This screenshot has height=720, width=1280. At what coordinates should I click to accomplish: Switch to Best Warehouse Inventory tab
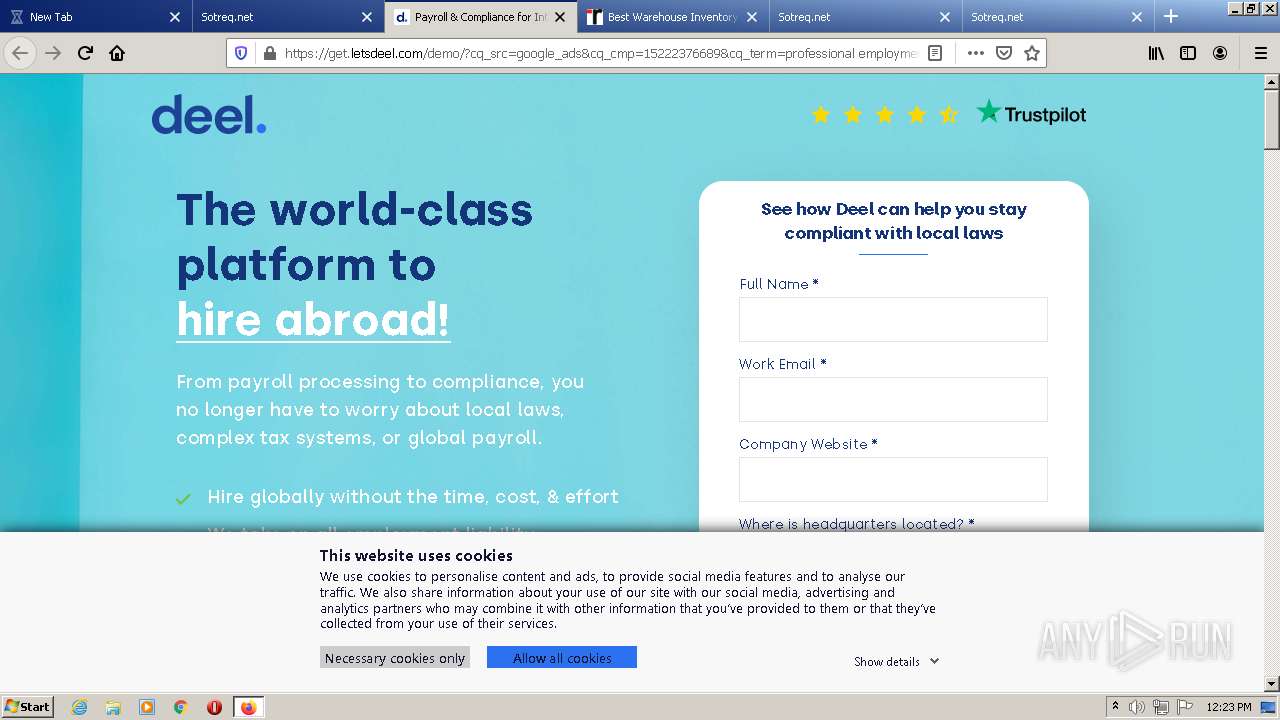pyautogui.click(x=673, y=16)
